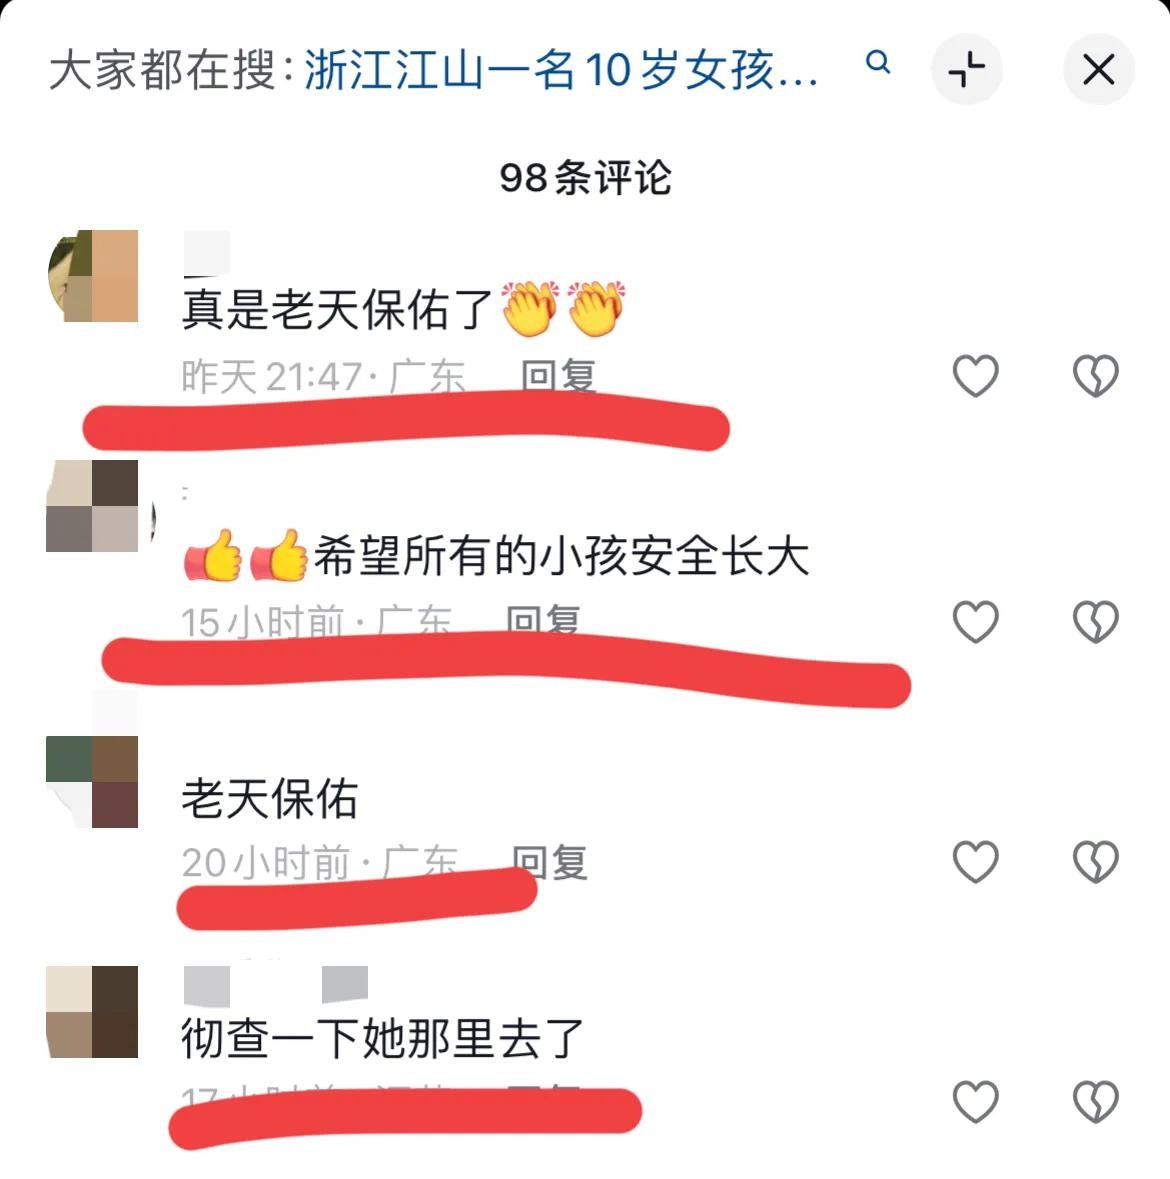Click the search magnifier icon
The image size is (1170, 1179).
878,62
